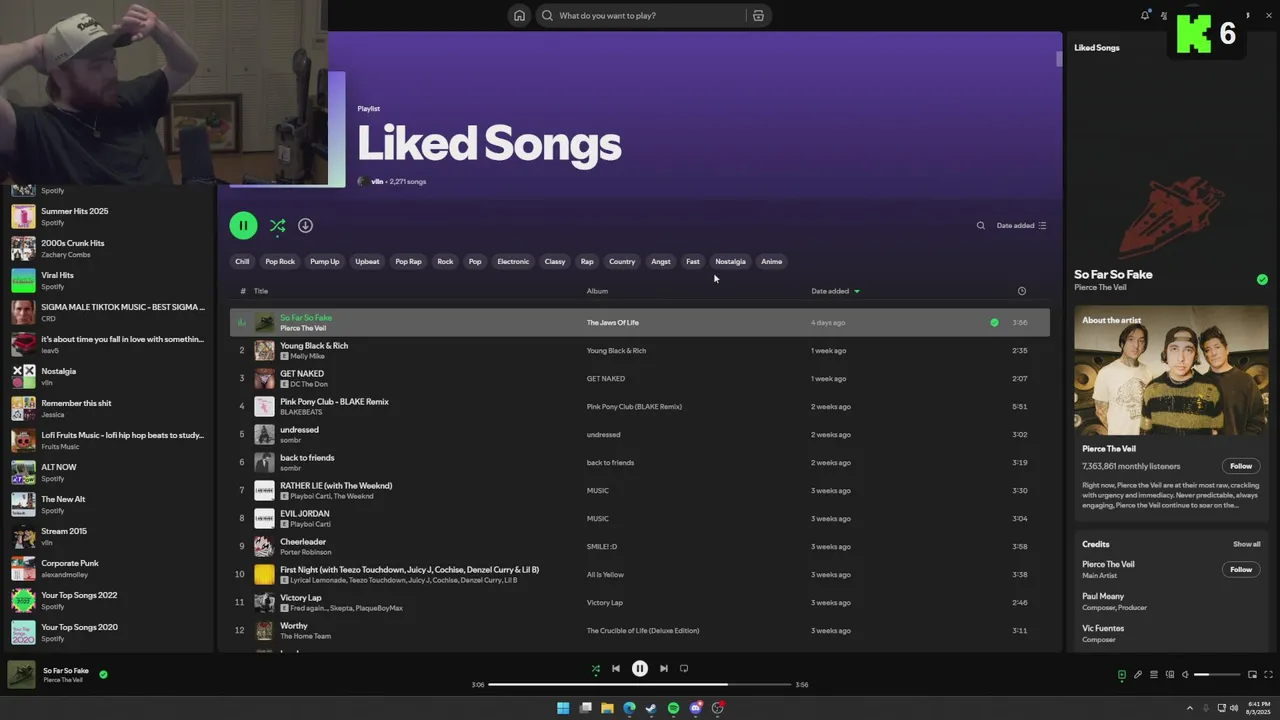The image size is (1280, 720).
Task: Download the Liked Songs playlist
Action: (305, 226)
